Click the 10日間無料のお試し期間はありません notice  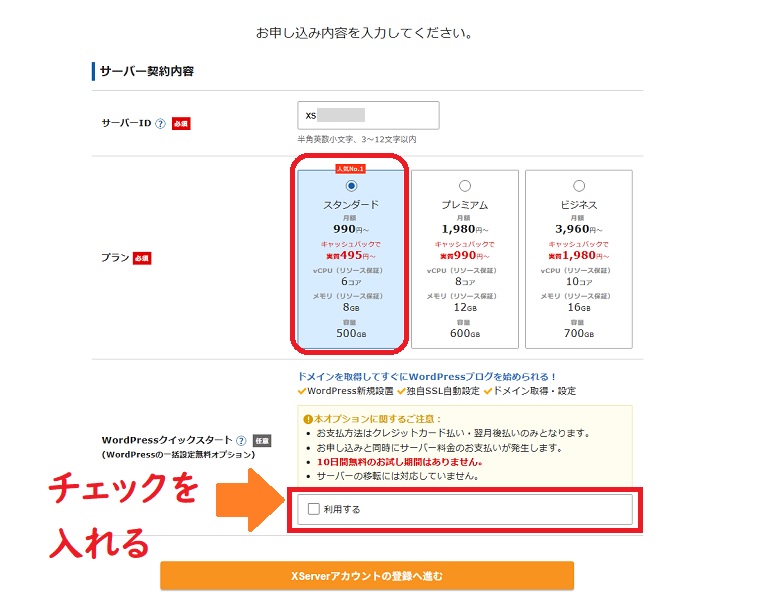(x=399, y=462)
